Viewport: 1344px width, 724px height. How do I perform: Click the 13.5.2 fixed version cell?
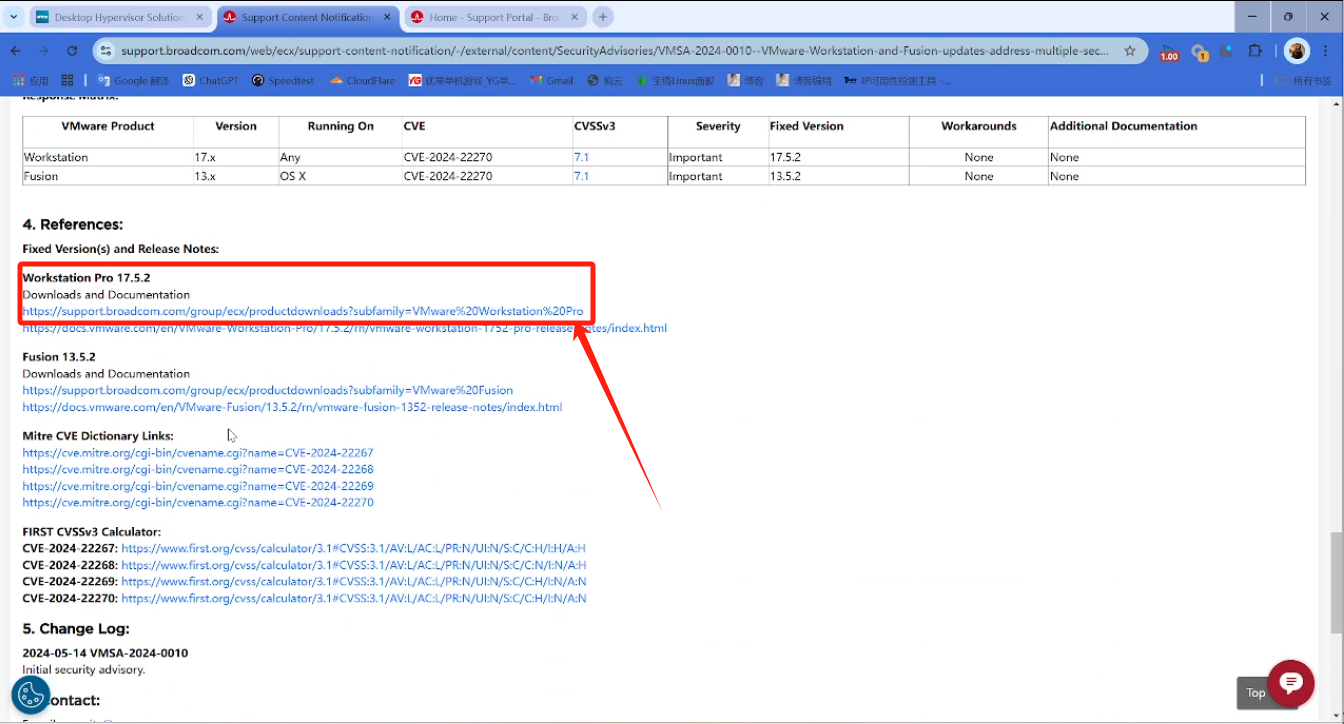838,176
